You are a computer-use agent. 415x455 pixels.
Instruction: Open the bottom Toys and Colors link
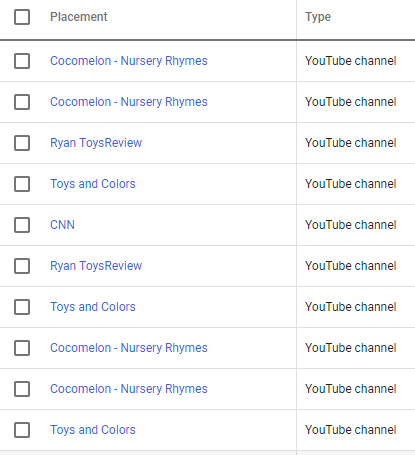[x=93, y=430]
